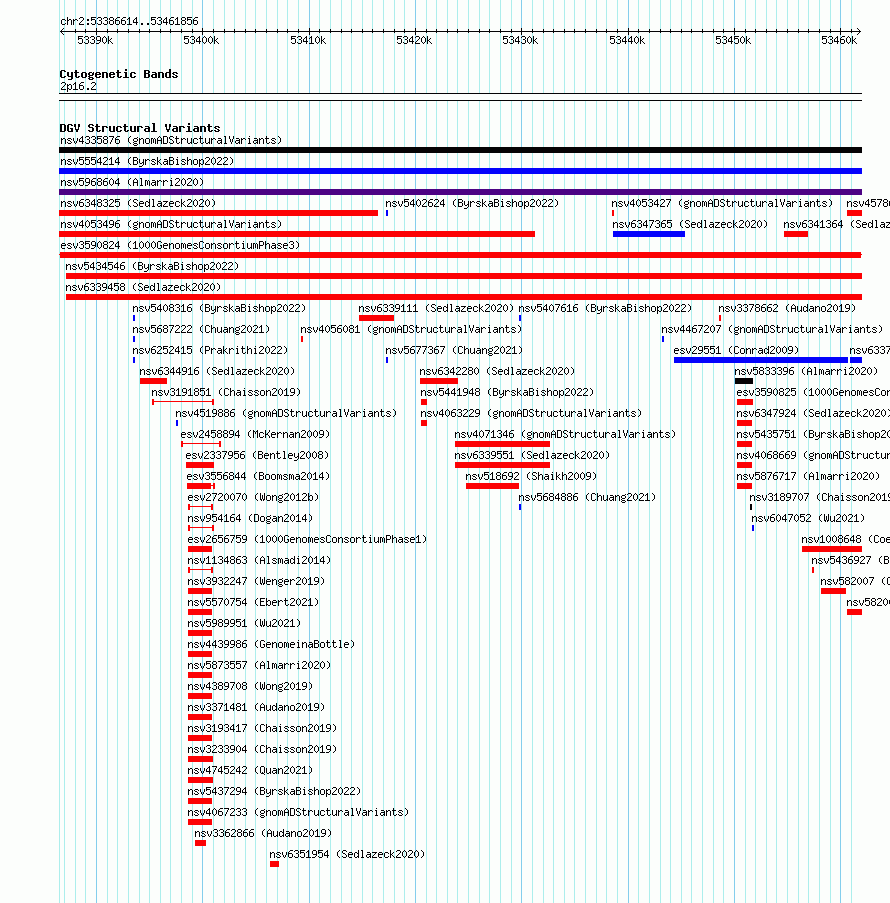The height and width of the screenshot is (903, 890).
Task: Click nsv3932247 (Wenger2019) label
Action: [256, 582]
